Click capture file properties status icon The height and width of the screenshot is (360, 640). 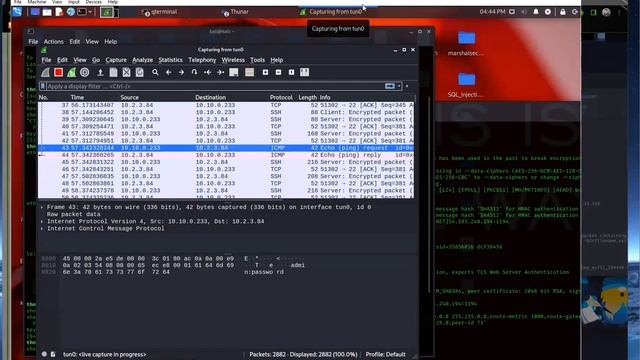pos(53,354)
